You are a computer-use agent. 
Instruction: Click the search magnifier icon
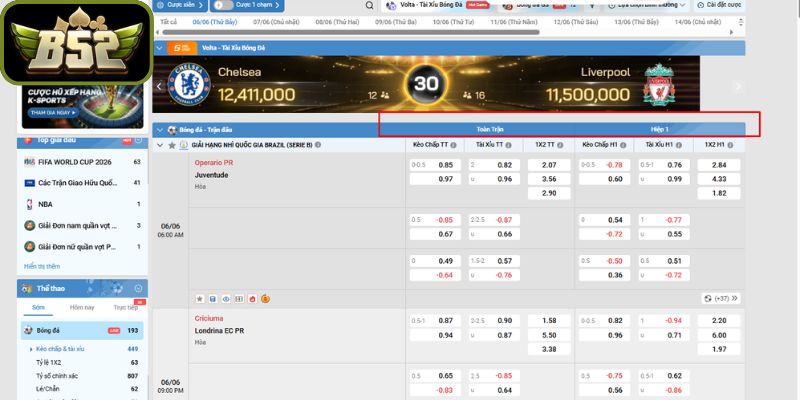[369, 5]
